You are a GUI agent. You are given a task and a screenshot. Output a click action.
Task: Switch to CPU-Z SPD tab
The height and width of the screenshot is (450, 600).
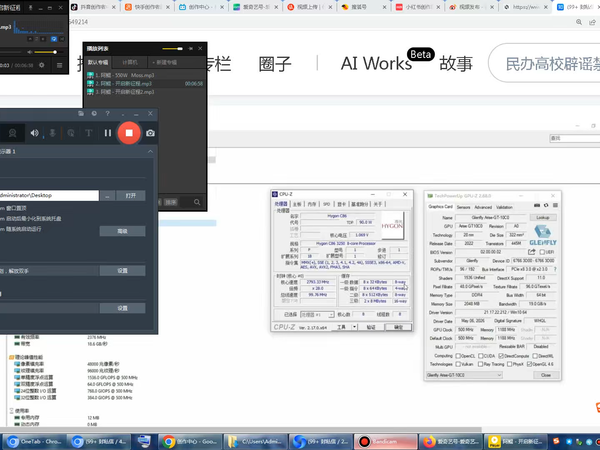[326, 204]
